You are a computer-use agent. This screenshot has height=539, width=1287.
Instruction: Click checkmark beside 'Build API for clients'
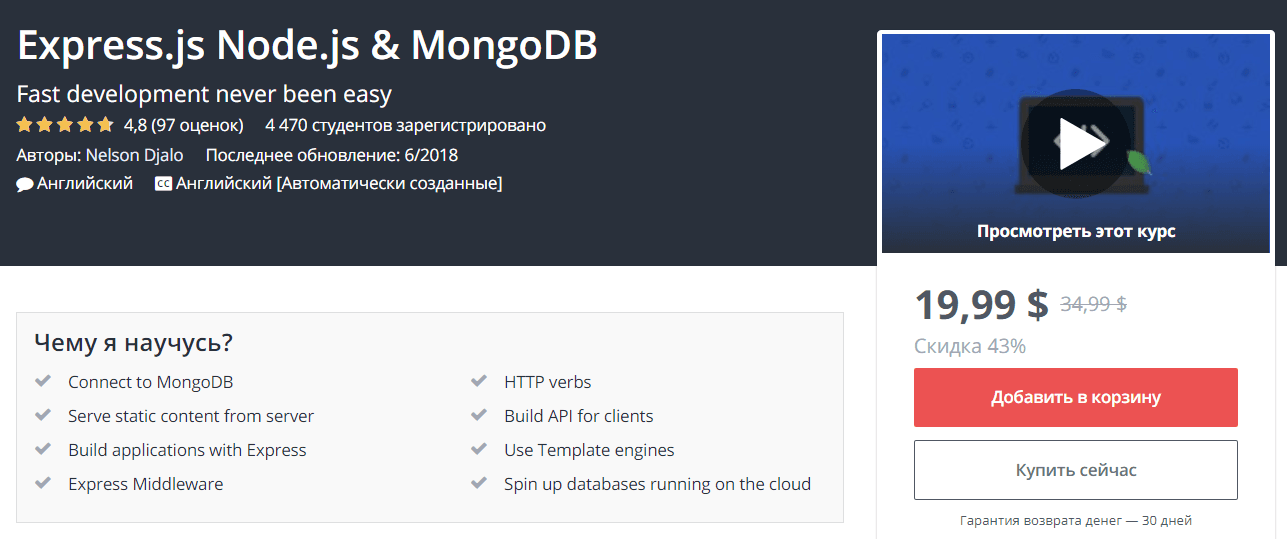click(479, 415)
